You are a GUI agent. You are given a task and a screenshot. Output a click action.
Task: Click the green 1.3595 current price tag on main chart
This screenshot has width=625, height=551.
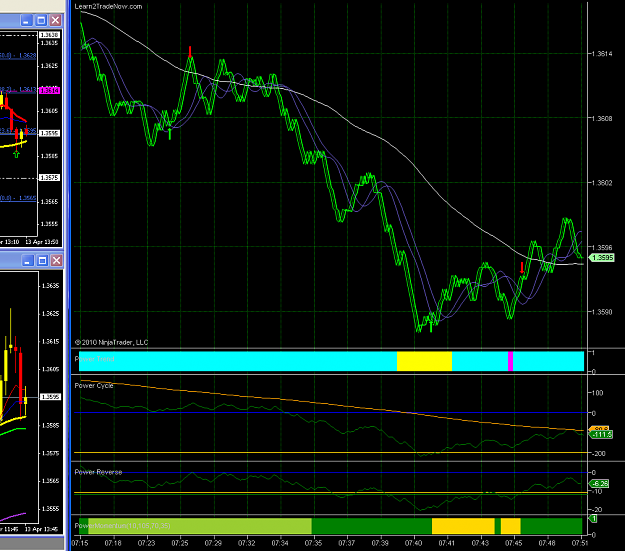pos(602,258)
